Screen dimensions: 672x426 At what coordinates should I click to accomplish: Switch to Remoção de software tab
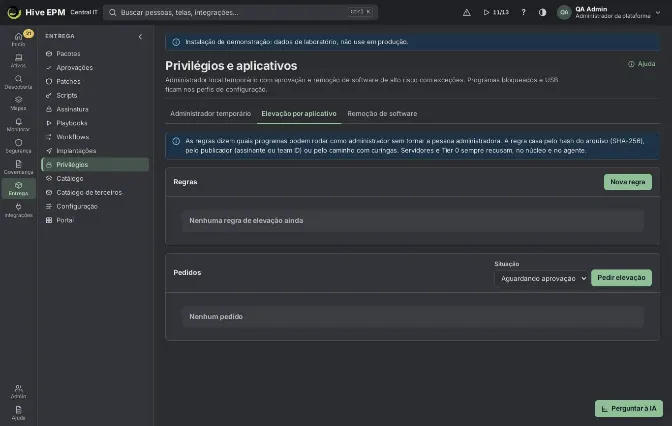pos(382,114)
